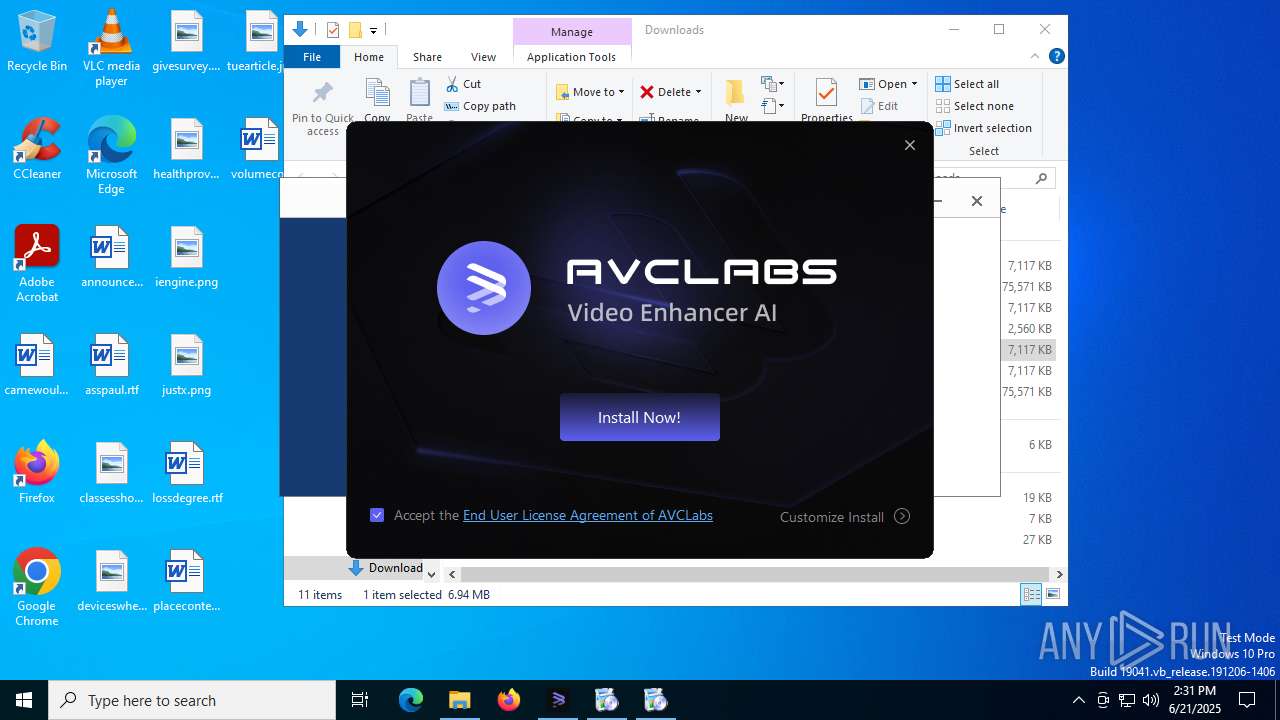Open Explorer Help question mark icon
This screenshot has height=720, width=1280.
click(x=1056, y=57)
